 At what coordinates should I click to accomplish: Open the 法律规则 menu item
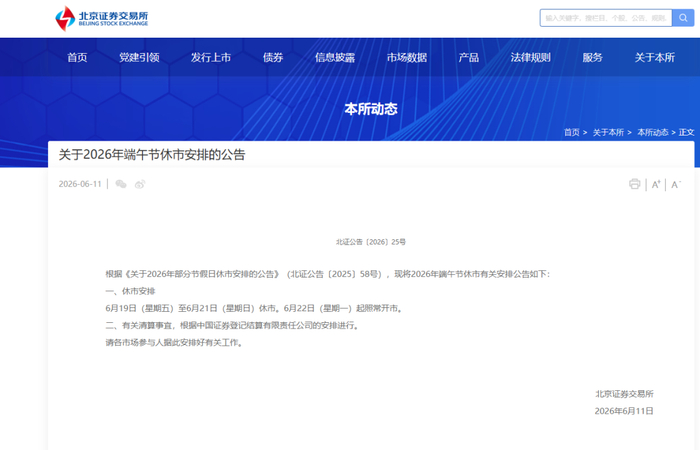[x=530, y=57]
